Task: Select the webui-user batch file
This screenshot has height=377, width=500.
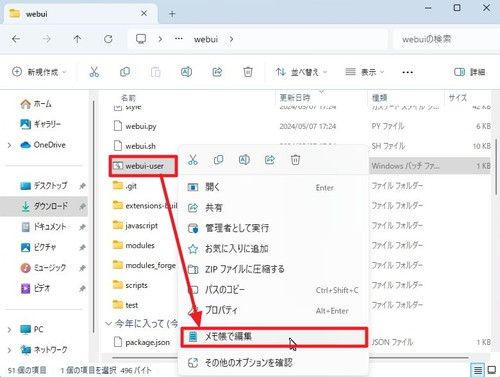Action: (143, 166)
